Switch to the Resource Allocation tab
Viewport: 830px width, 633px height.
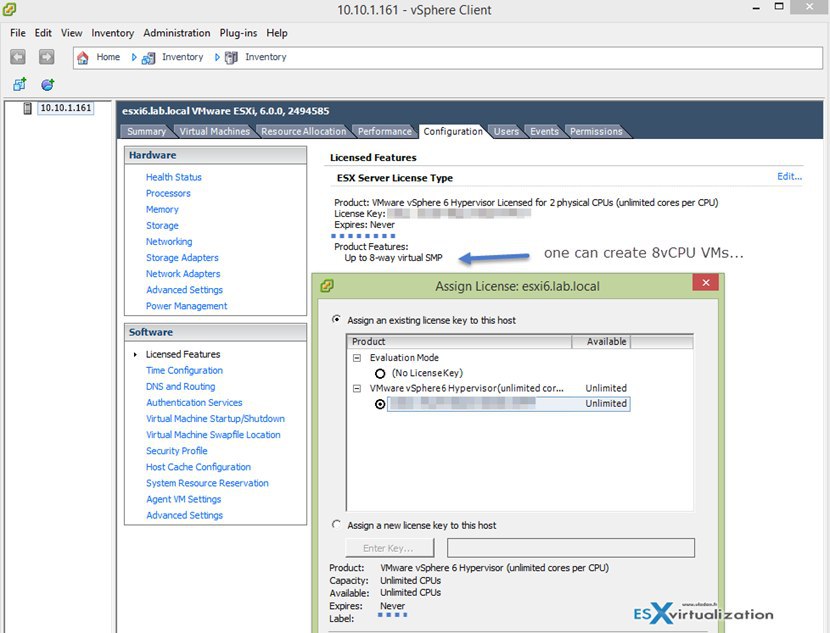click(x=303, y=131)
